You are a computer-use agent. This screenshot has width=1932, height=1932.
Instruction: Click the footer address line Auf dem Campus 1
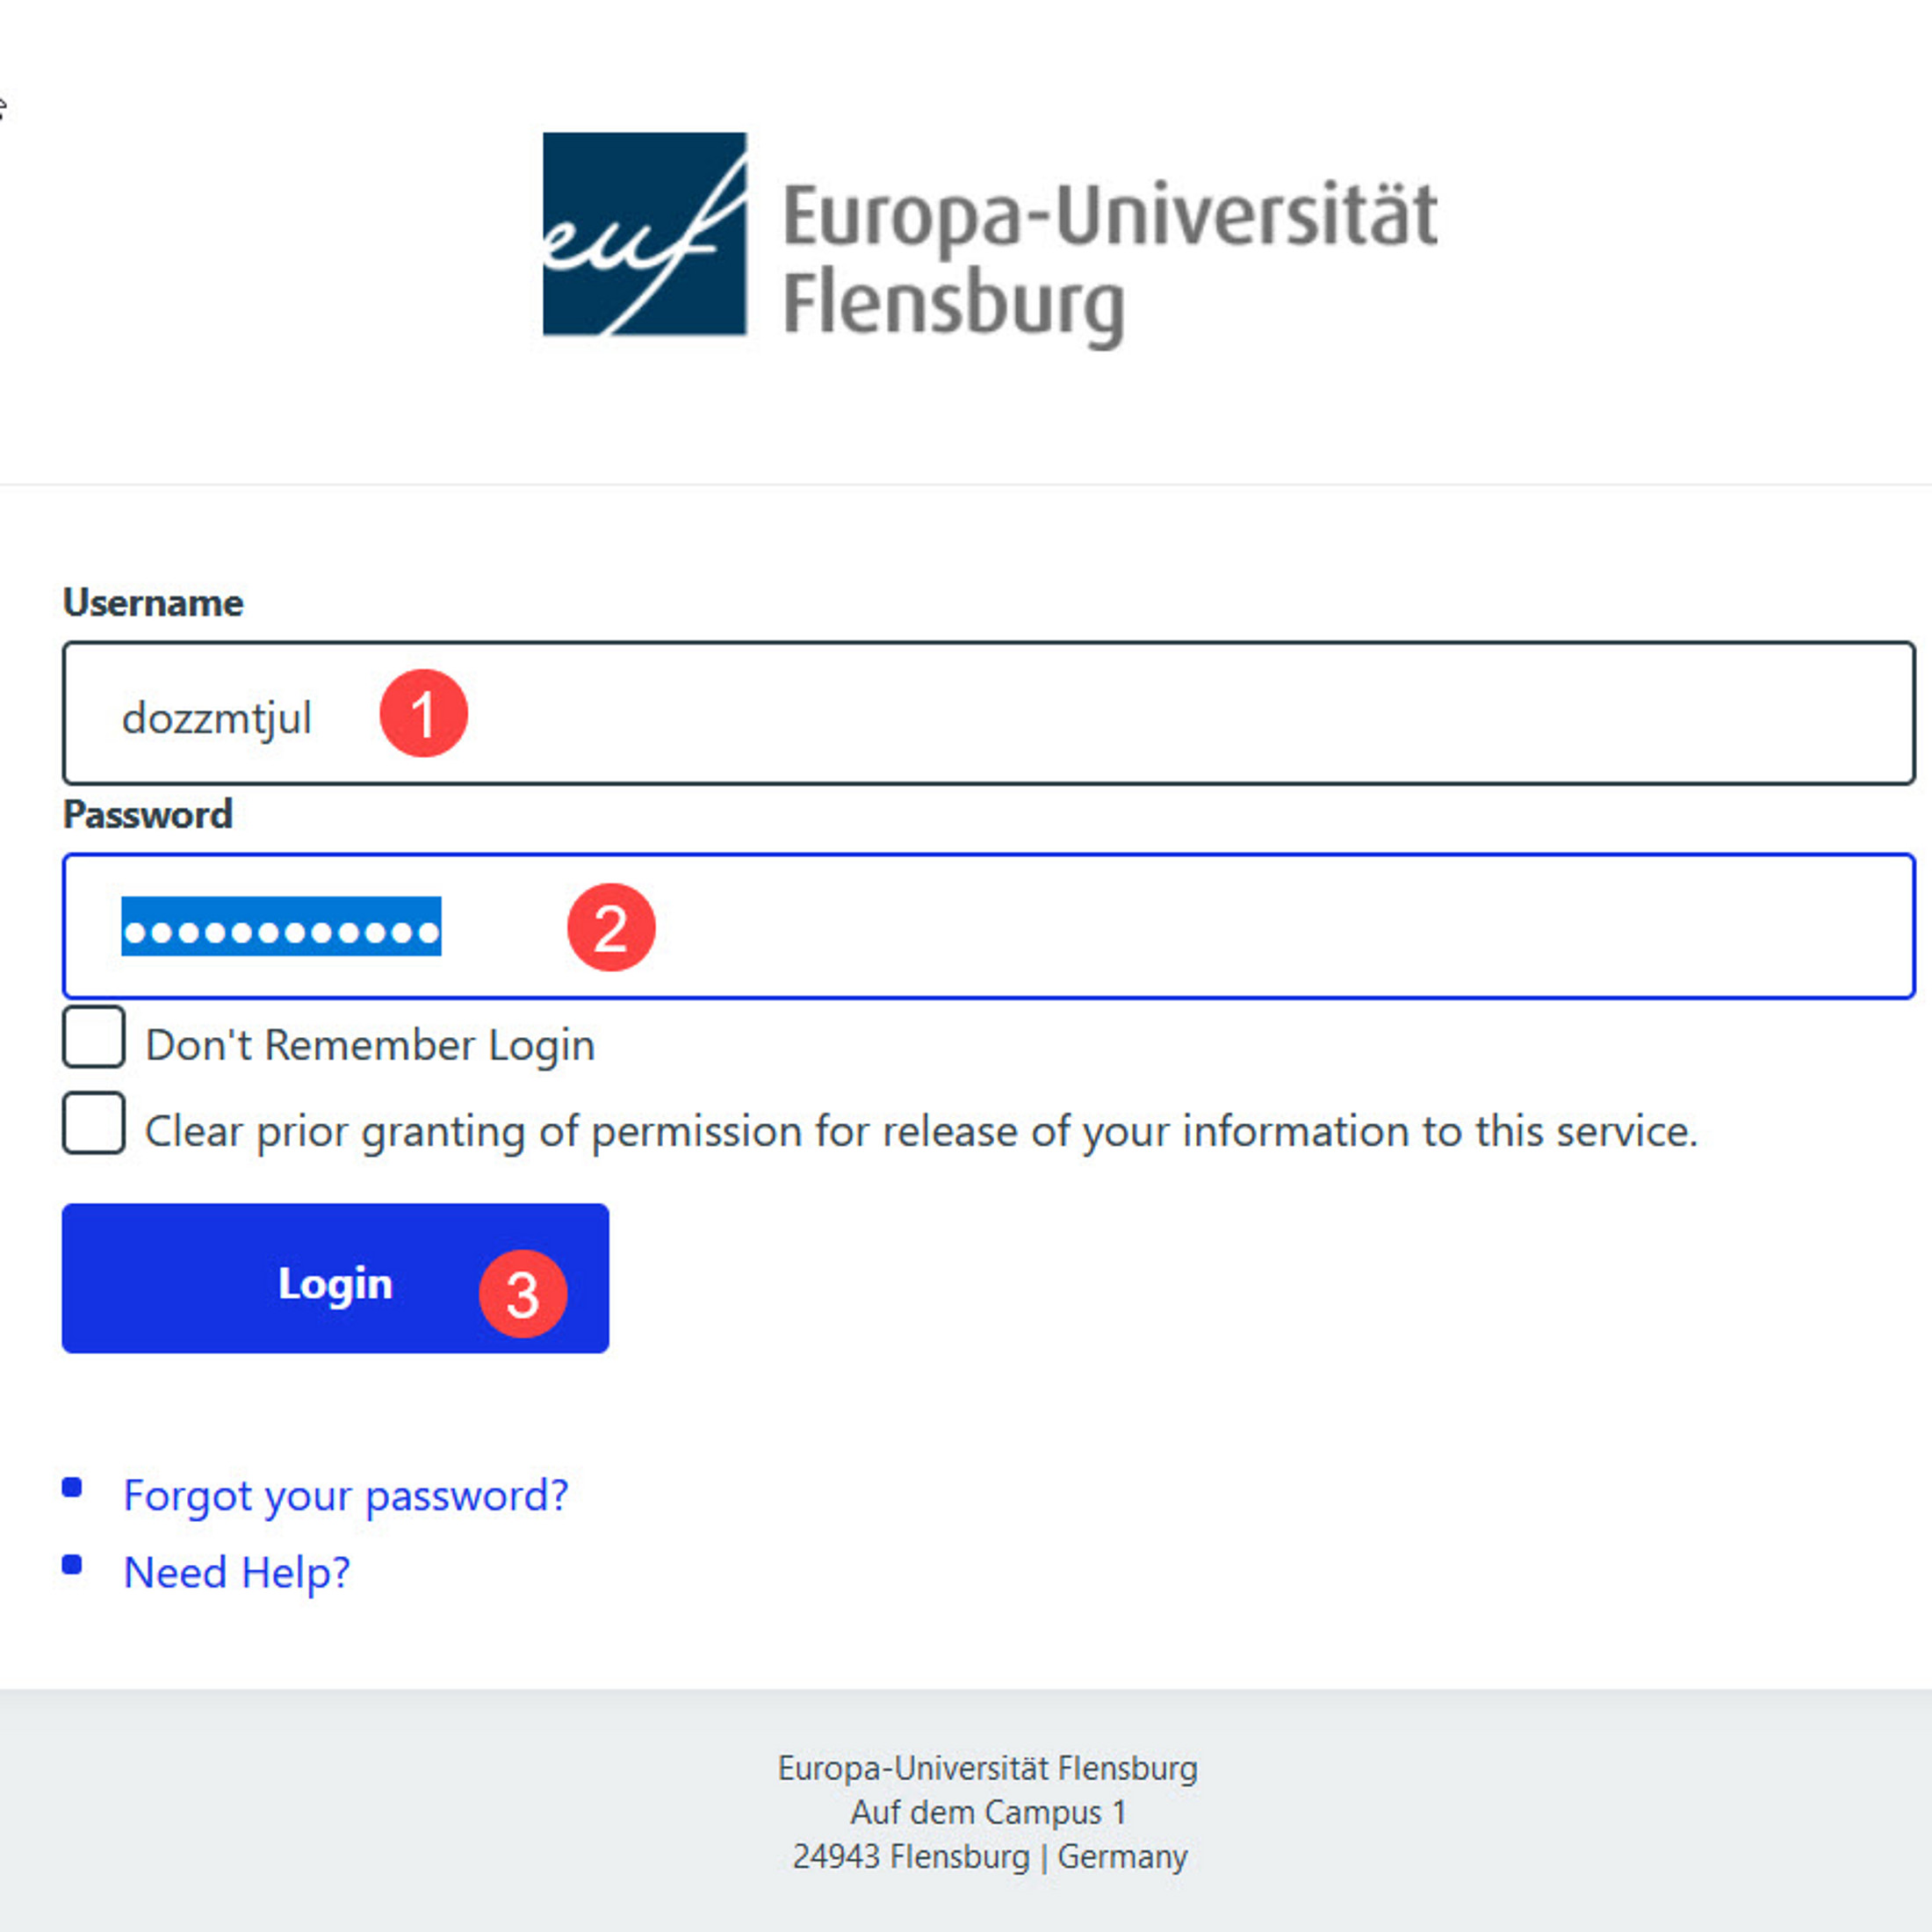[x=988, y=1812]
